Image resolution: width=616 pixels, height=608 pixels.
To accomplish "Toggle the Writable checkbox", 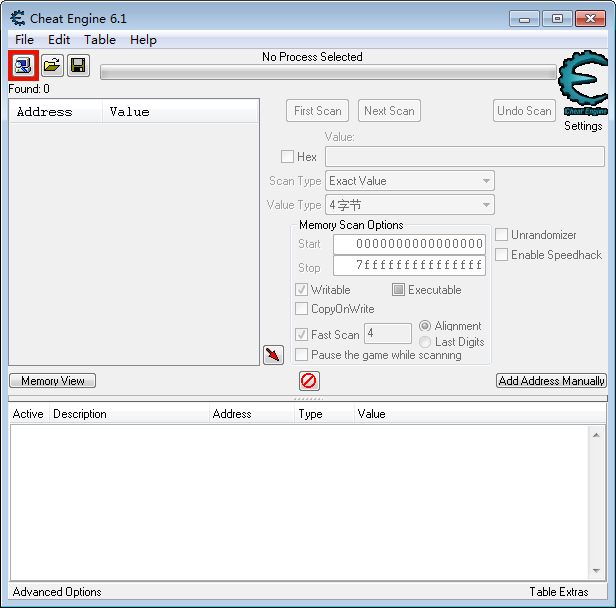I will (x=301, y=289).
